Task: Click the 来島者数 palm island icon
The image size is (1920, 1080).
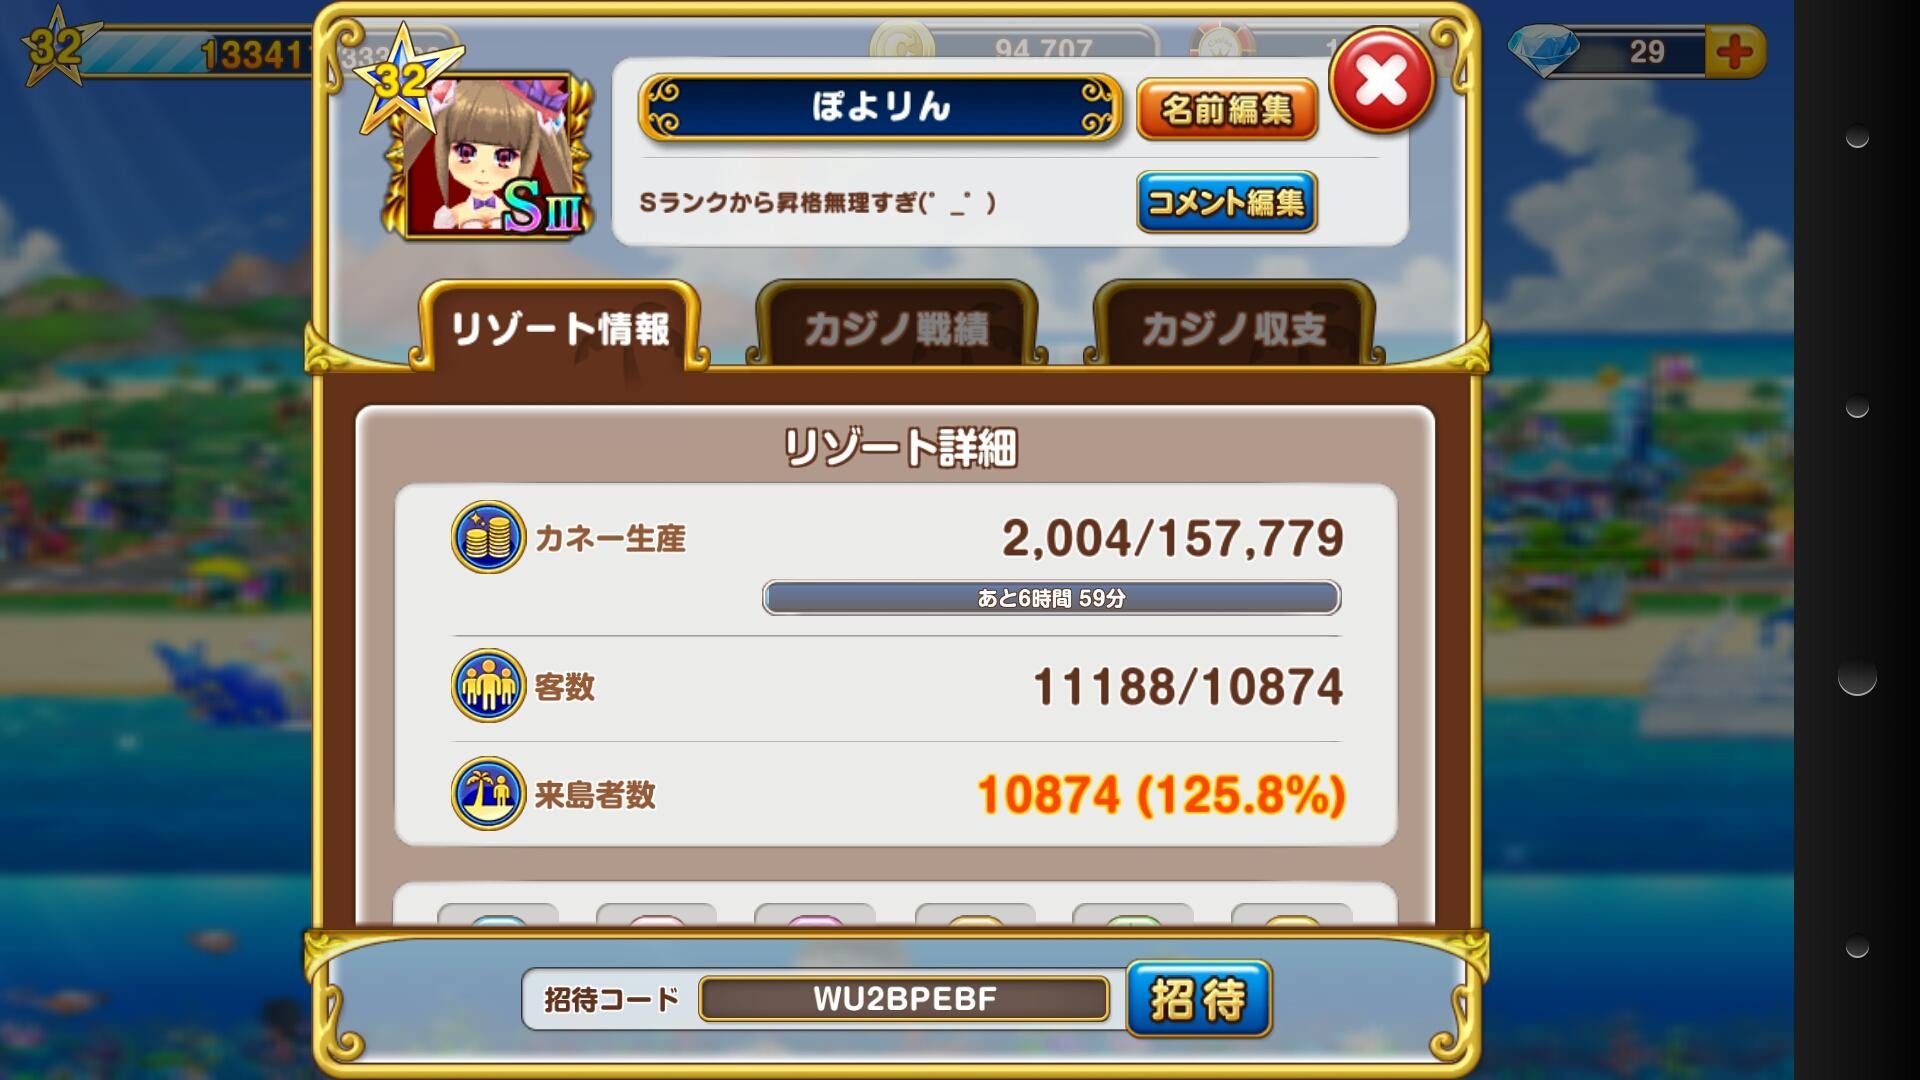Action: [x=488, y=794]
